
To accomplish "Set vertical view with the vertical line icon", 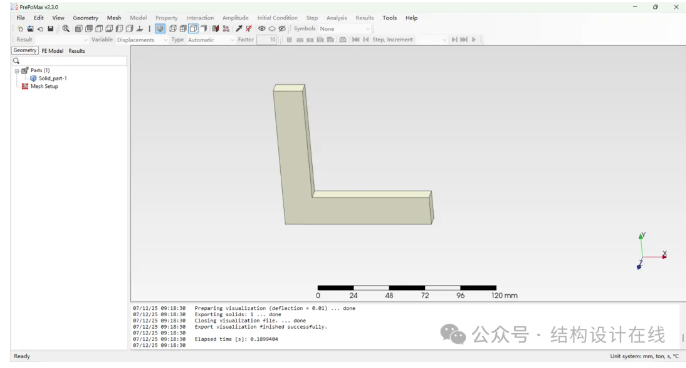I will click(x=149, y=29).
